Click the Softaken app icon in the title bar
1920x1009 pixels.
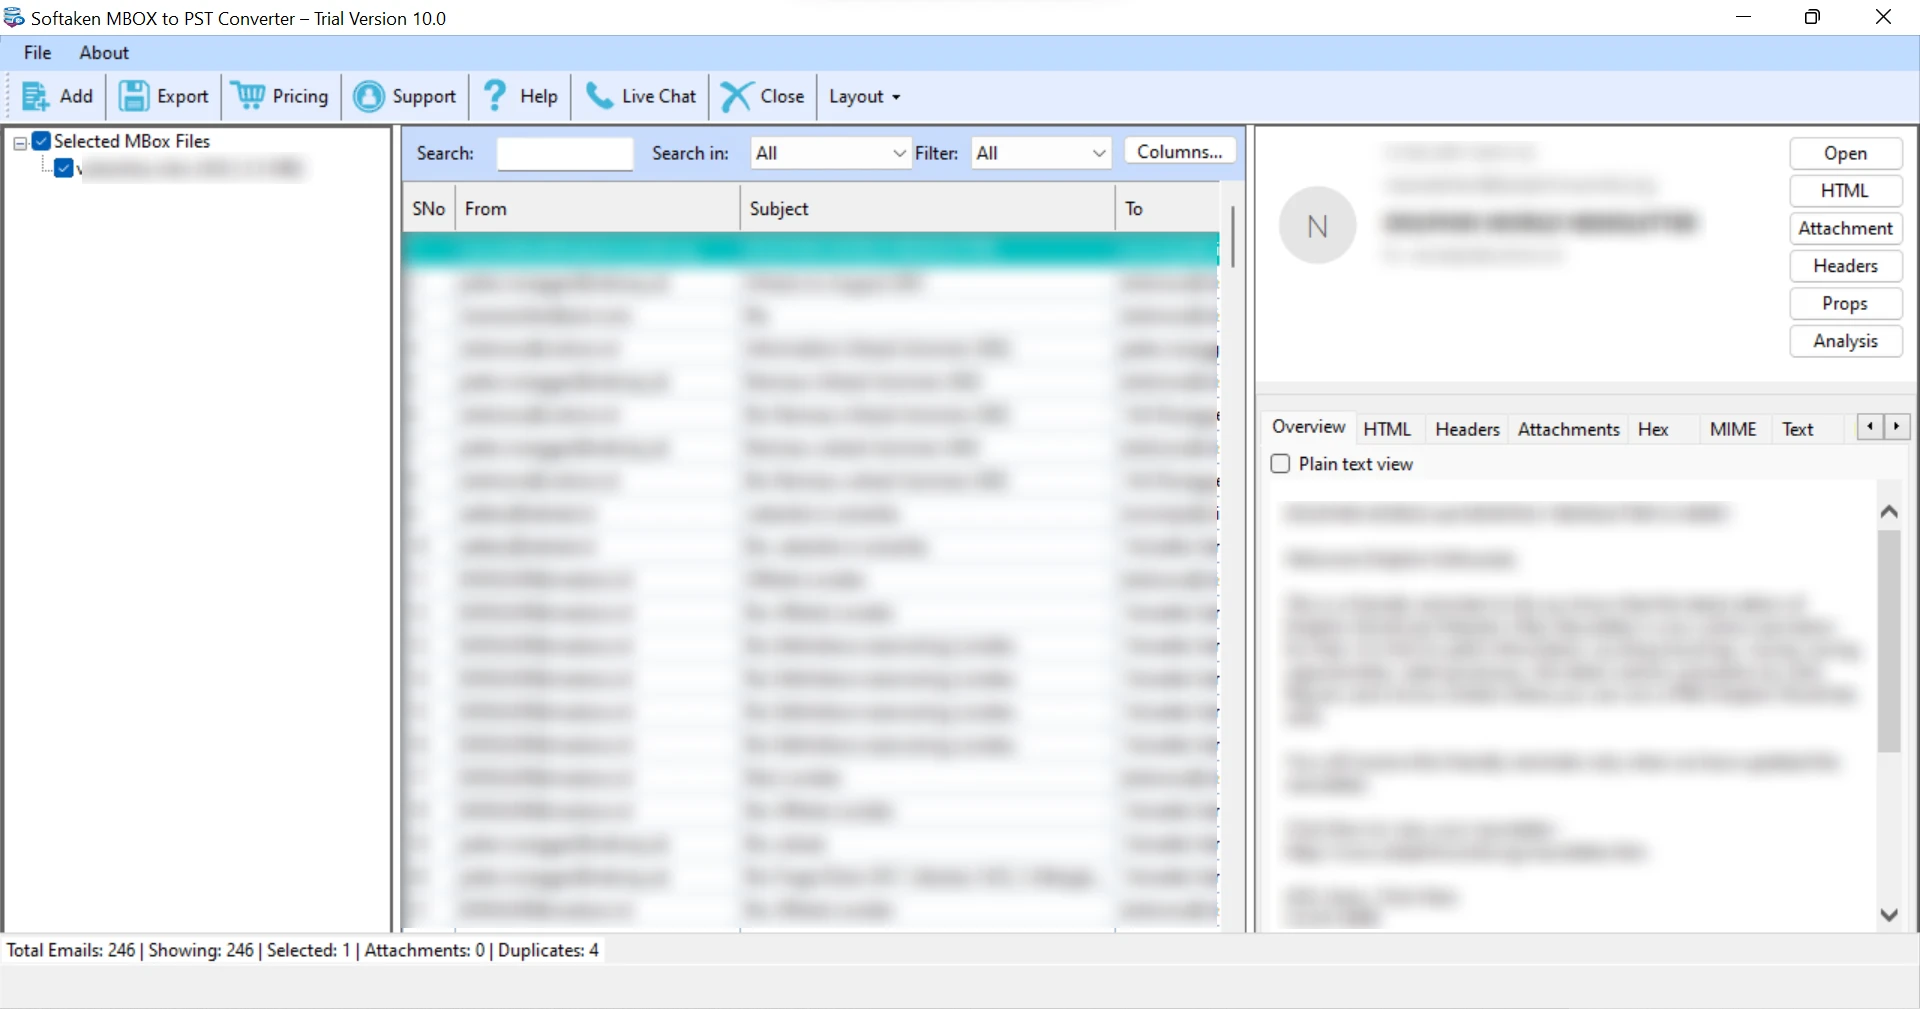14,18
